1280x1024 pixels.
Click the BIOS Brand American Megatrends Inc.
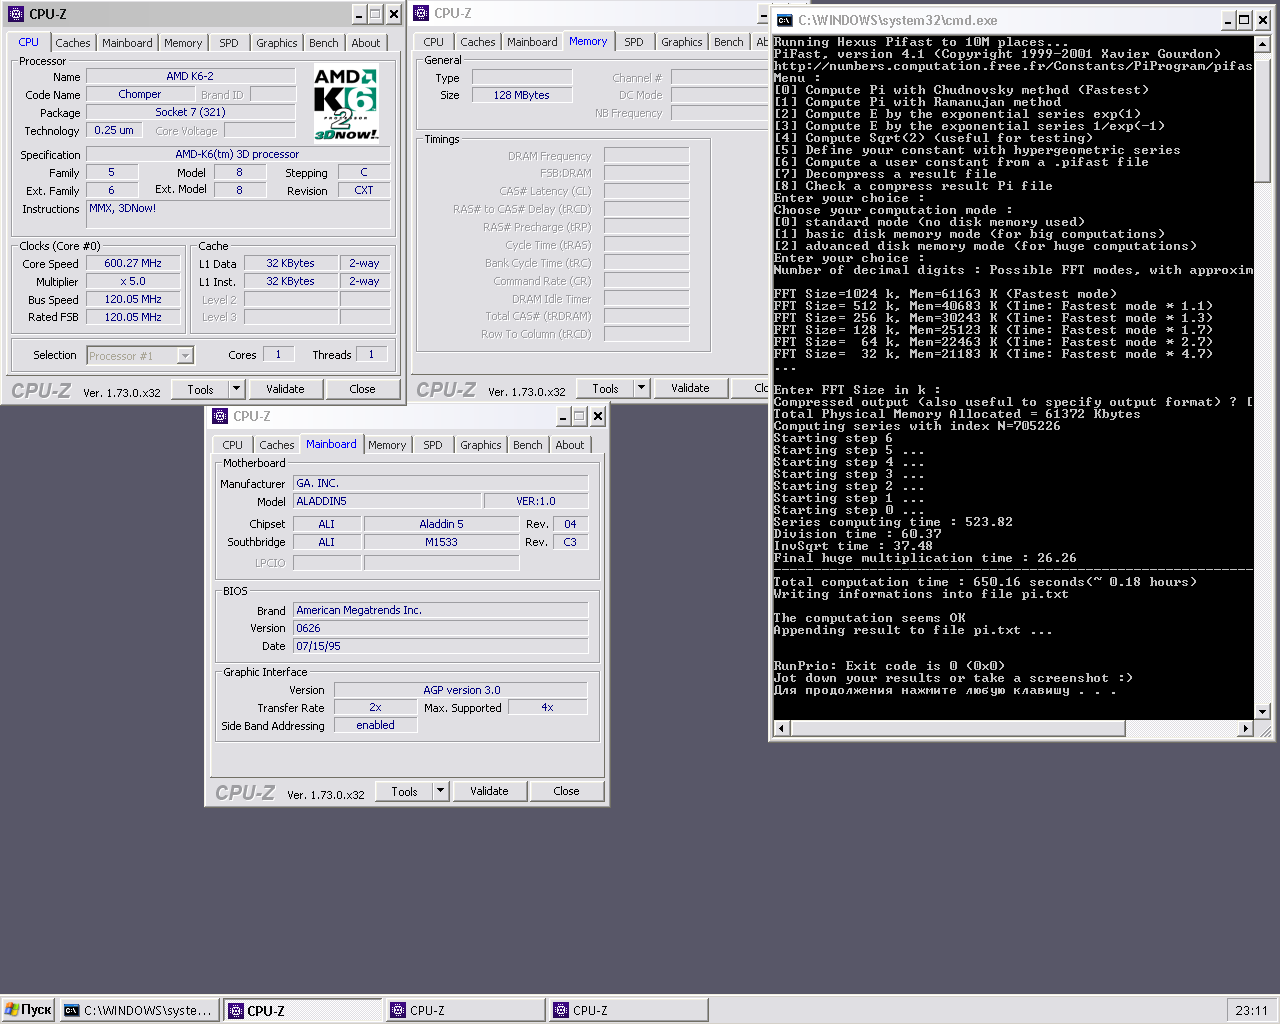(440, 610)
